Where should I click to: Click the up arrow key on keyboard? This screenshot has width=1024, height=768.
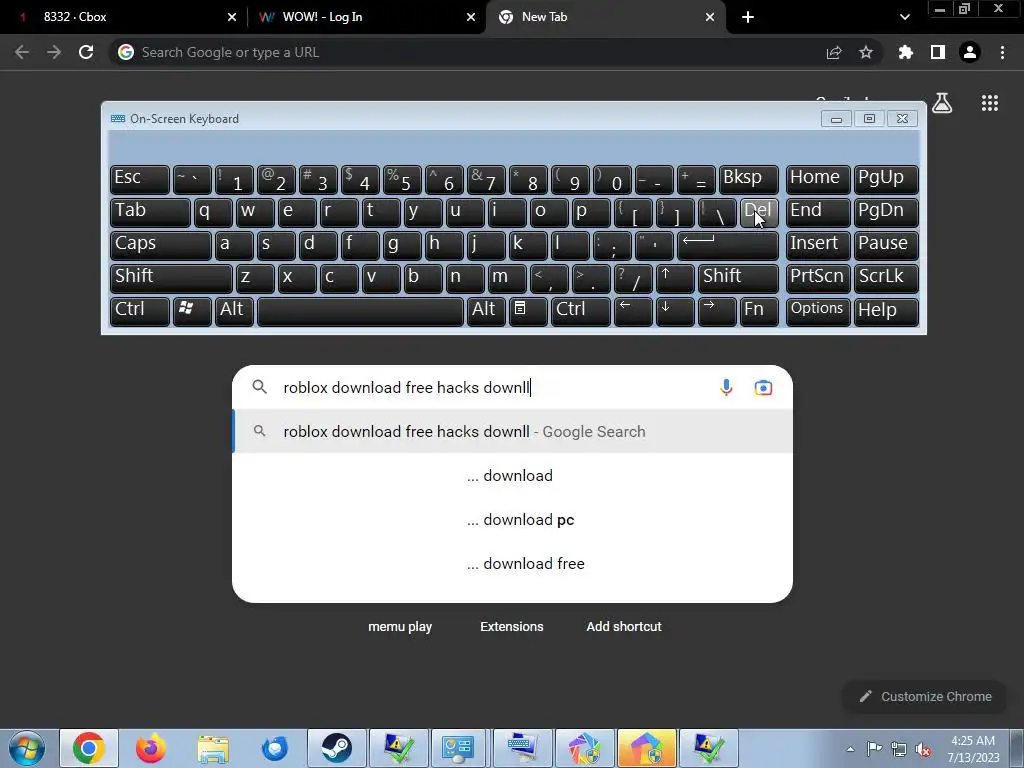coord(675,279)
